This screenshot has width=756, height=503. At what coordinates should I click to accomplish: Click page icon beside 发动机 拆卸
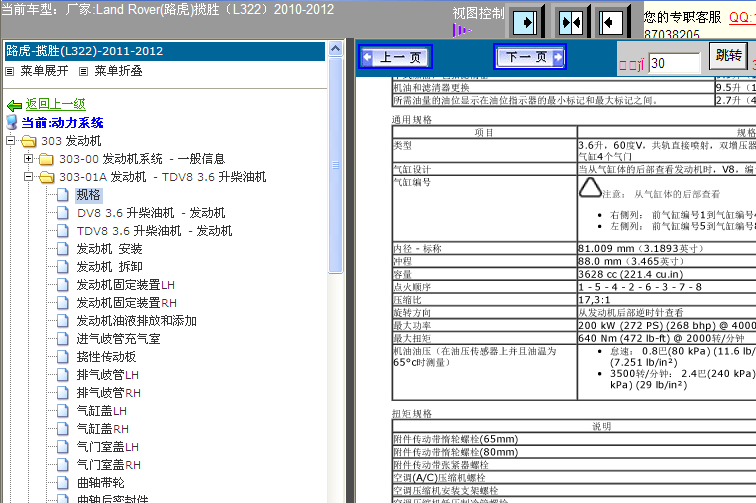(x=63, y=267)
